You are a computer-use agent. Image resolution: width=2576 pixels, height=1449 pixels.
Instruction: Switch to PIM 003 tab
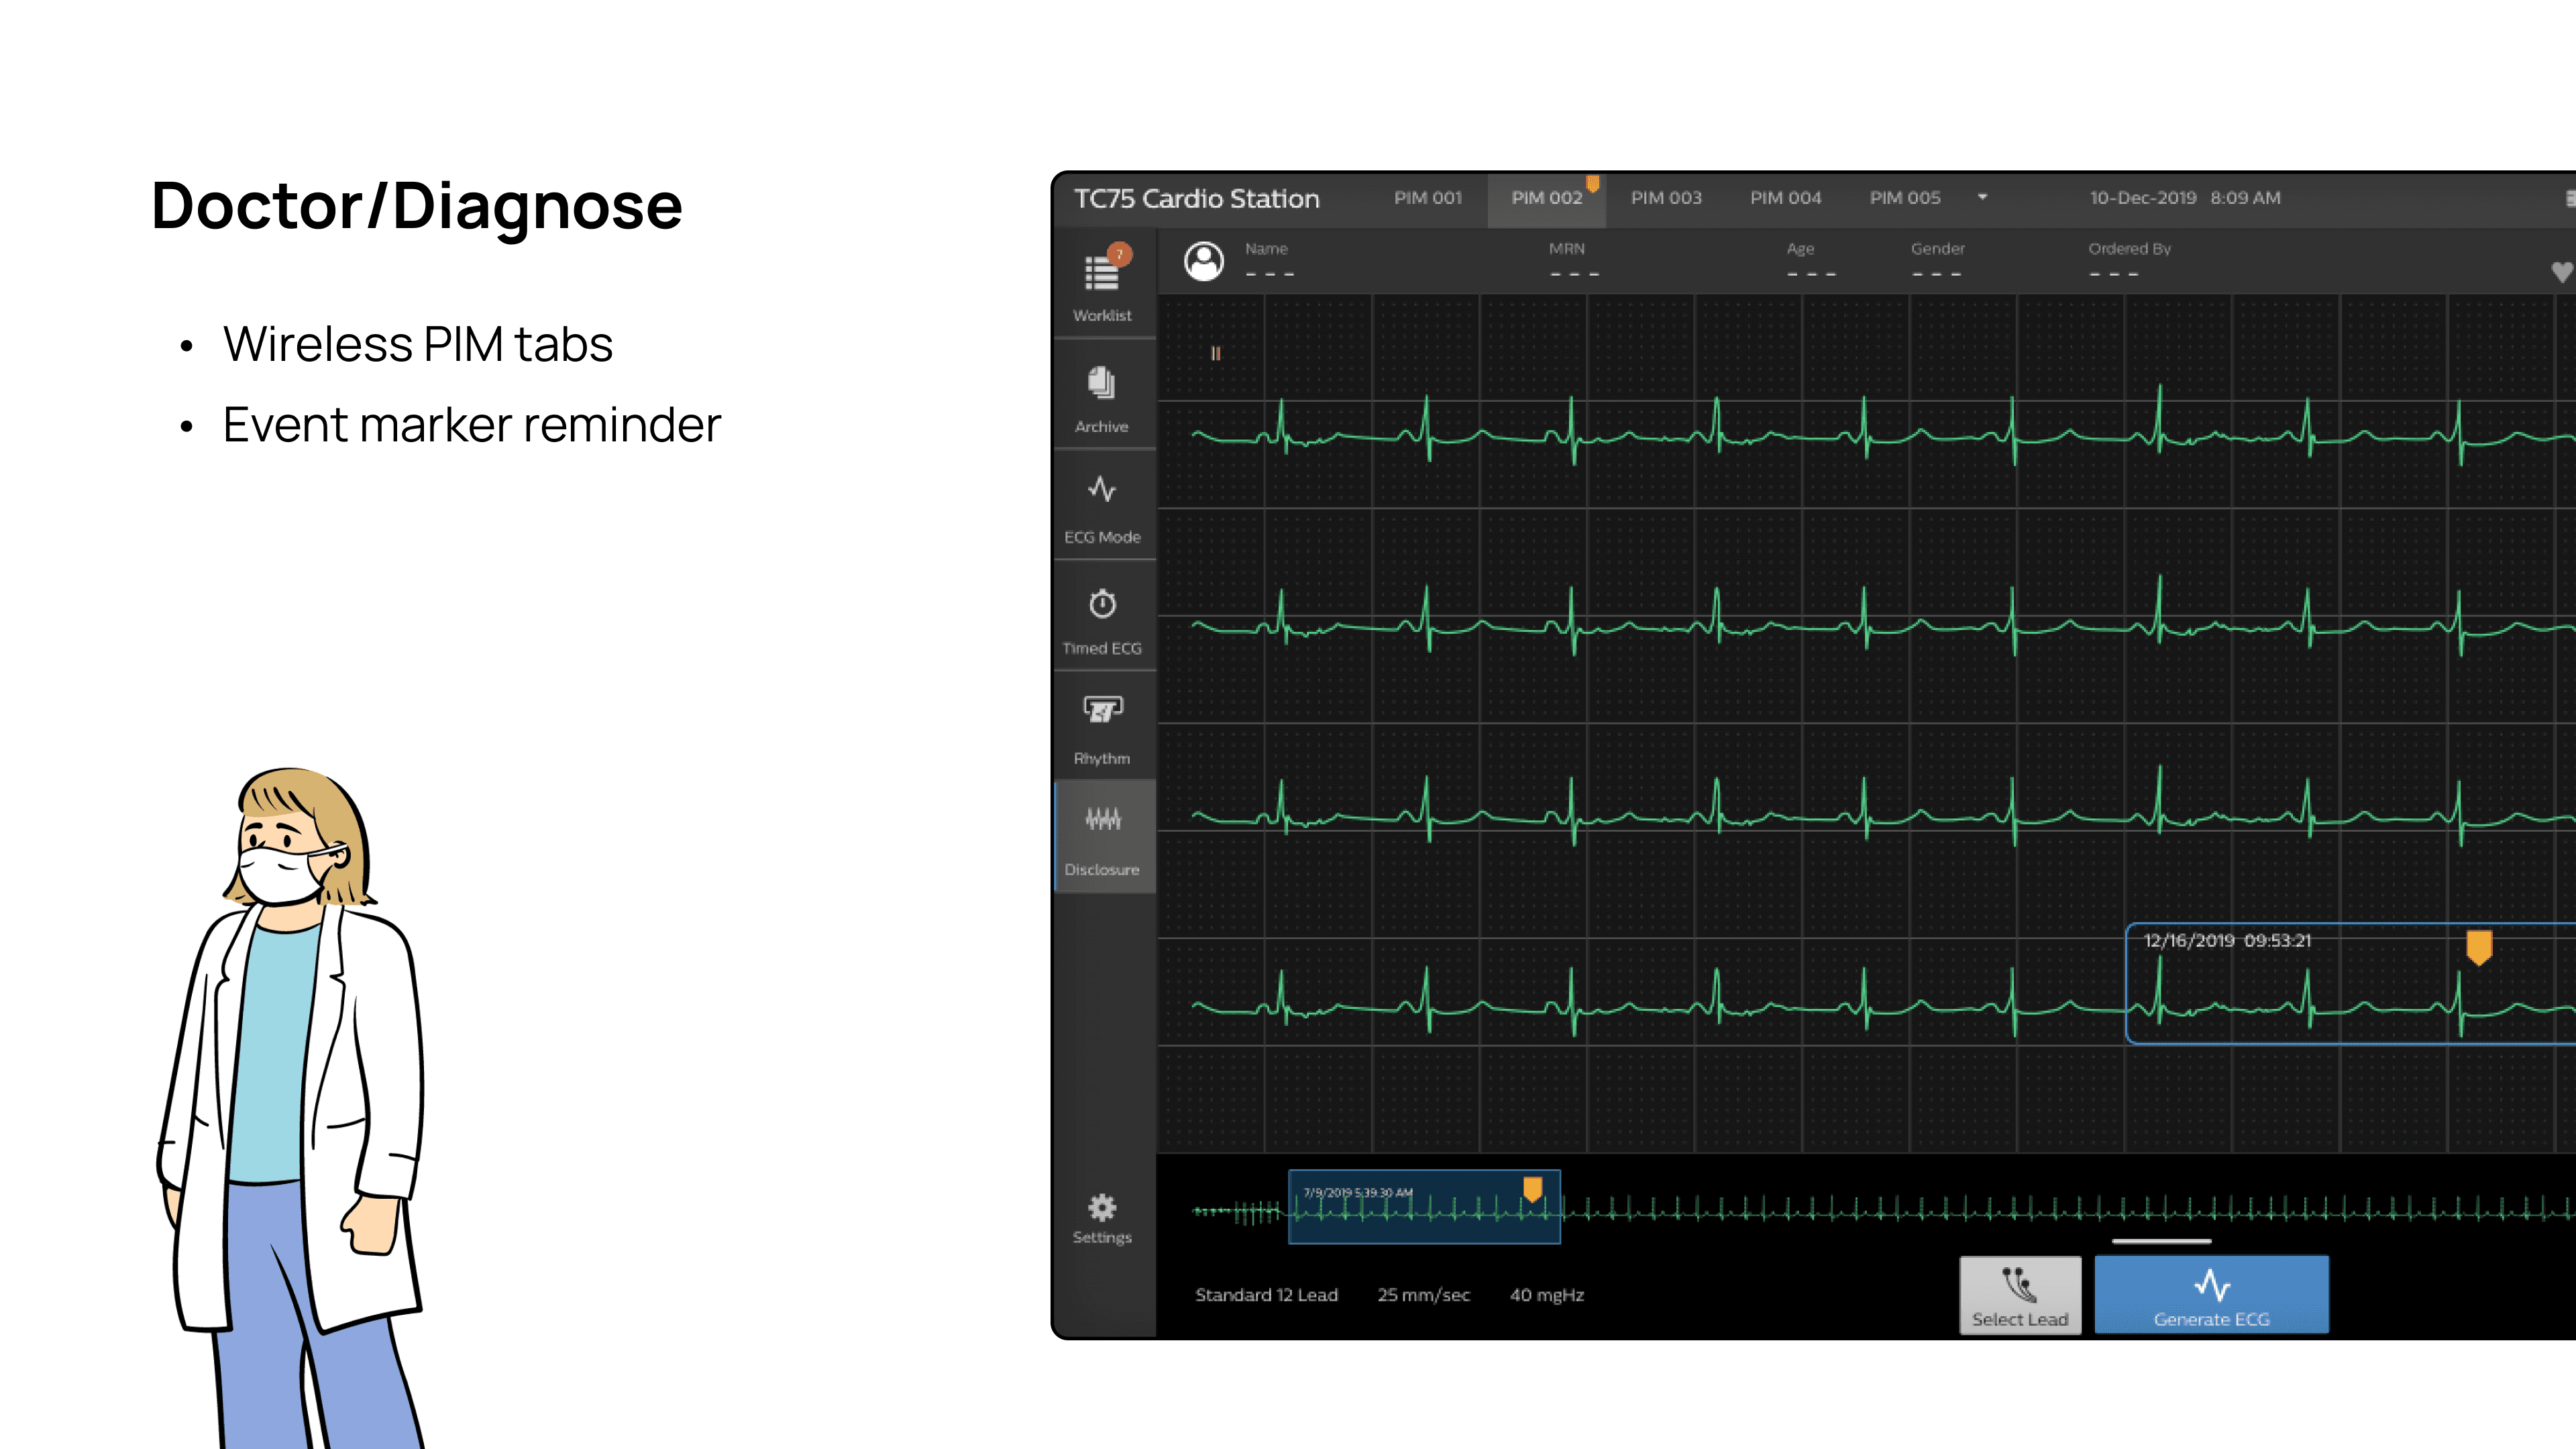[1665, 198]
